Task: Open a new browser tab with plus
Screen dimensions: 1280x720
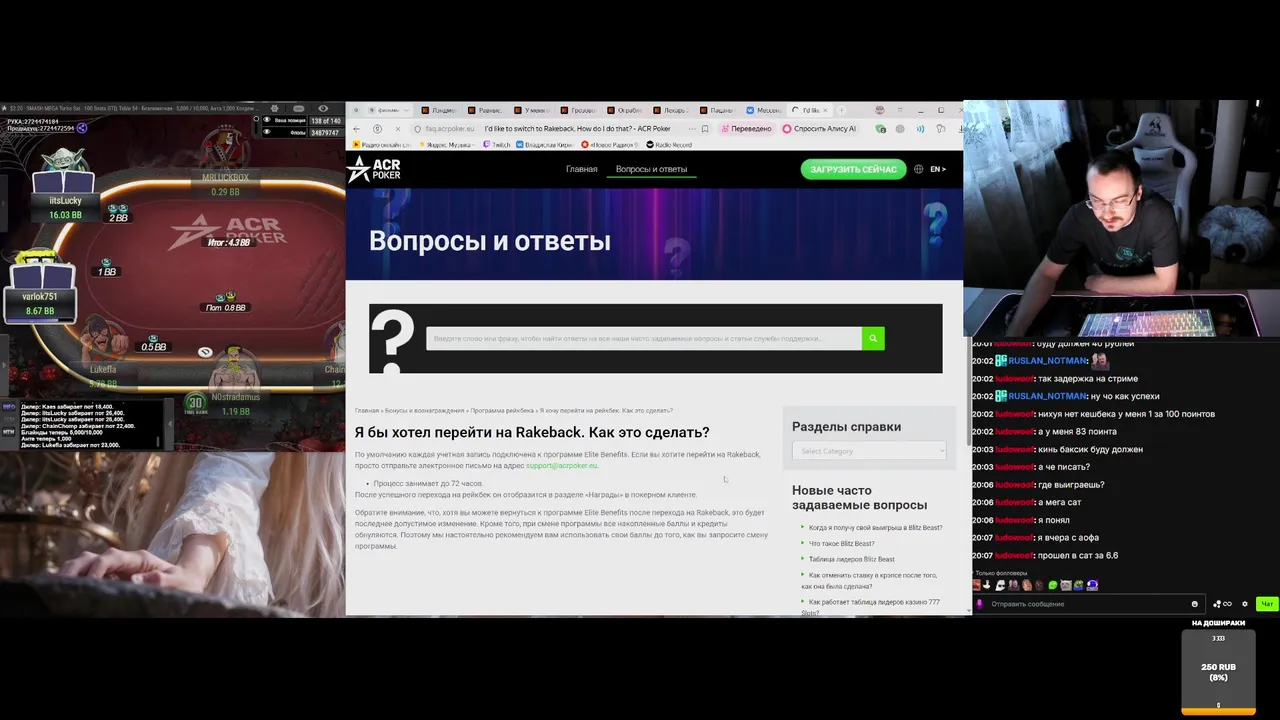Action: point(842,110)
